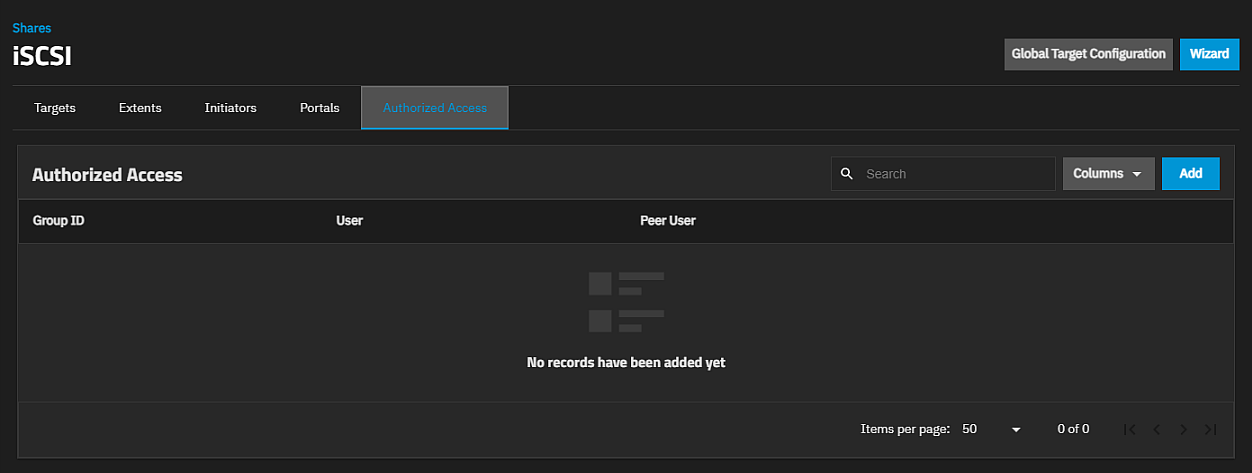
Task: Go to first page arrow icon
Action: coord(1129,429)
